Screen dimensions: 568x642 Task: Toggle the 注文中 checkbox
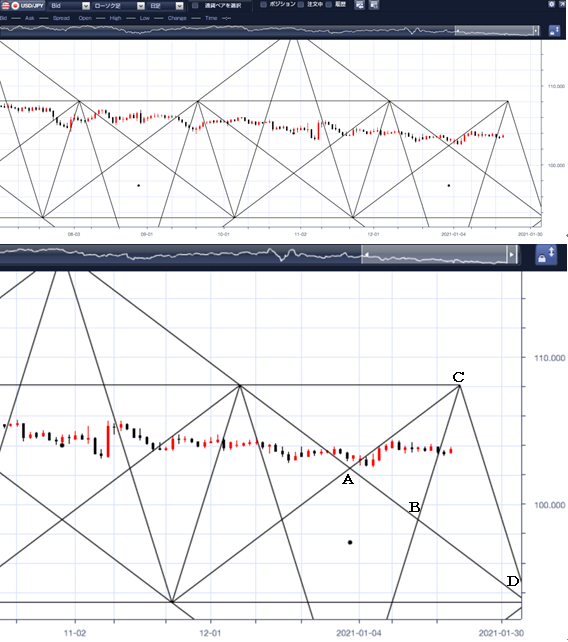(x=301, y=5)
